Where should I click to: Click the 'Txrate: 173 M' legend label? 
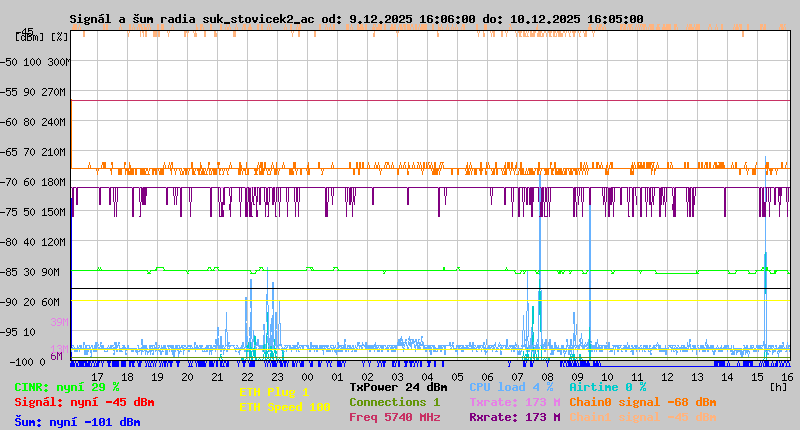(x=515, y=402)
